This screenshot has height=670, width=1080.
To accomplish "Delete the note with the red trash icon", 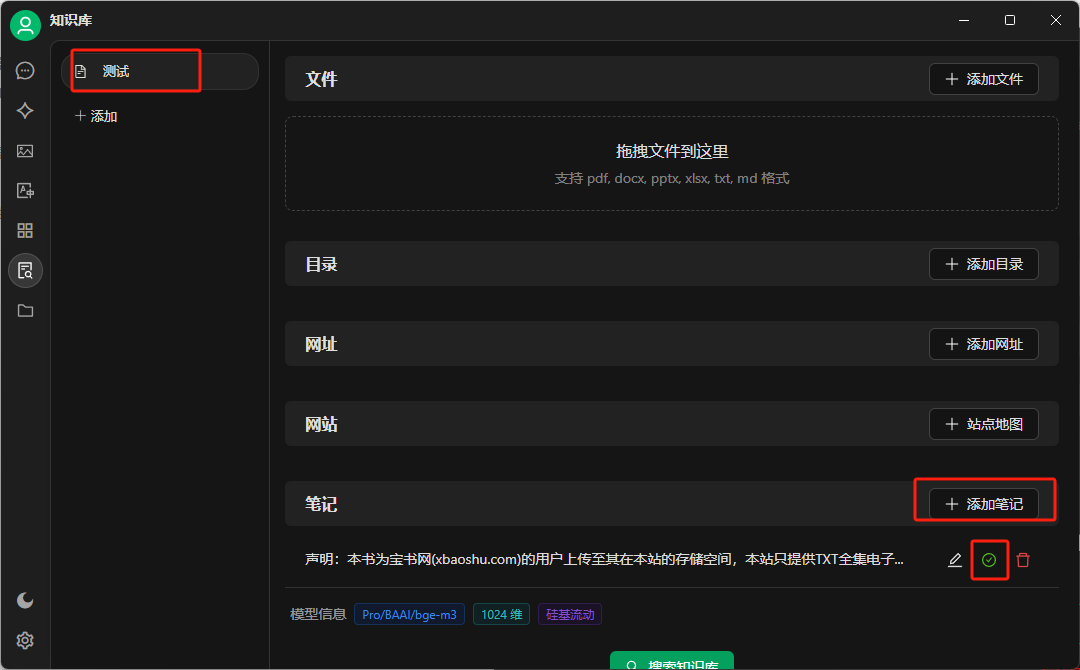I will (1023, 560).
